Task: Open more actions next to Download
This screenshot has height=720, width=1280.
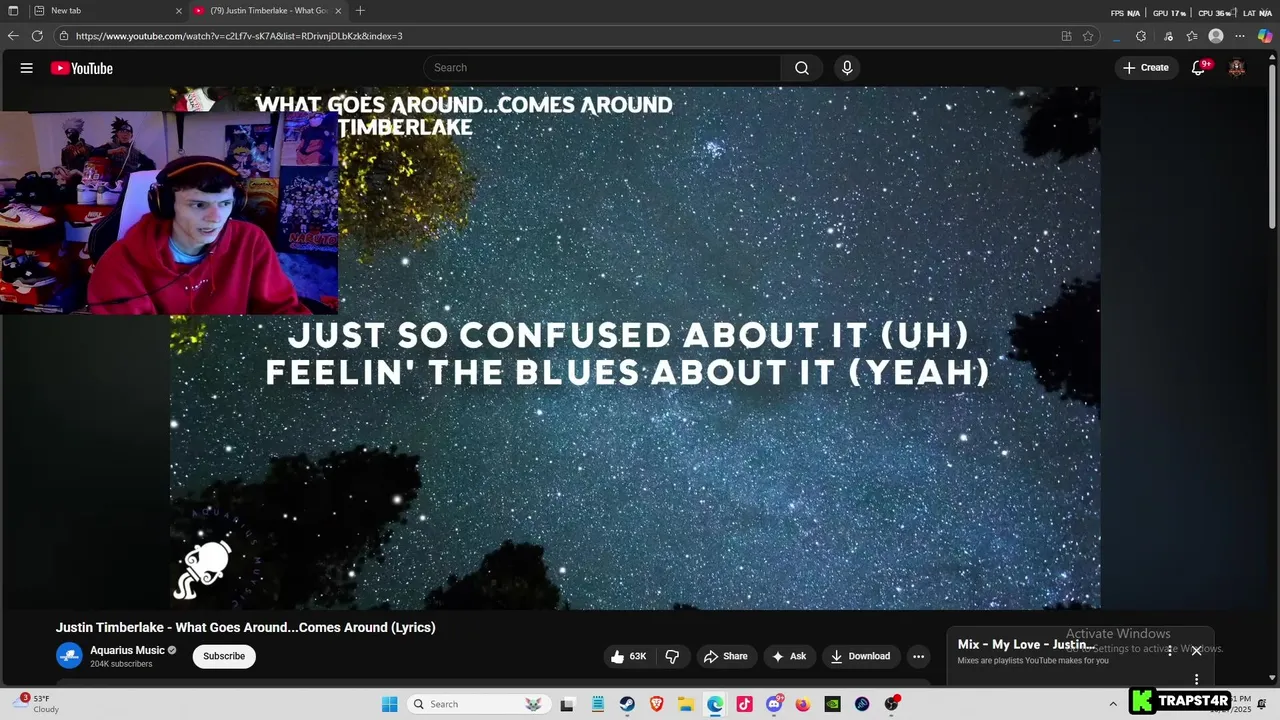Action: [x=918, y=656]
